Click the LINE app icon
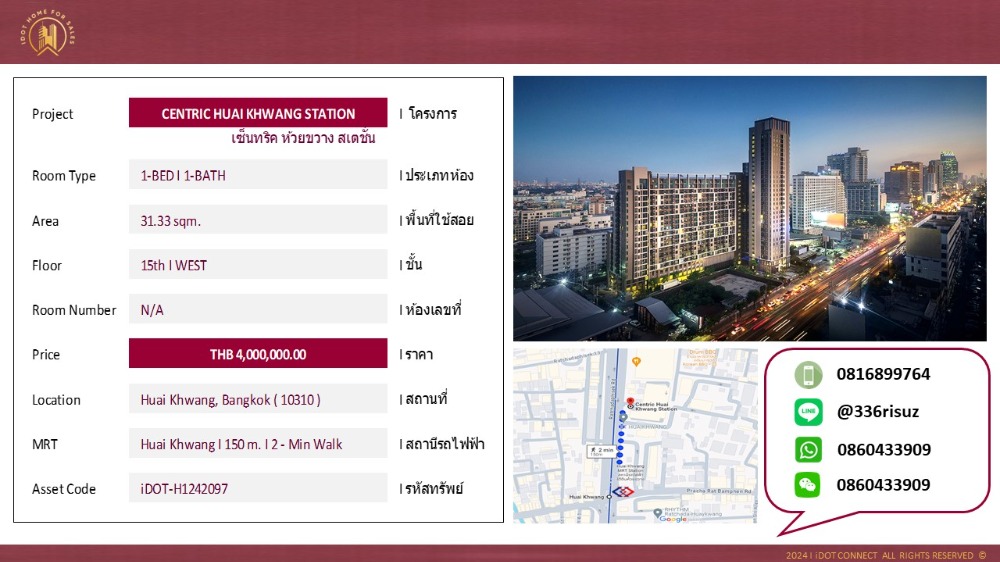This screenshot has height=562, width=1000. coord(808,412)
